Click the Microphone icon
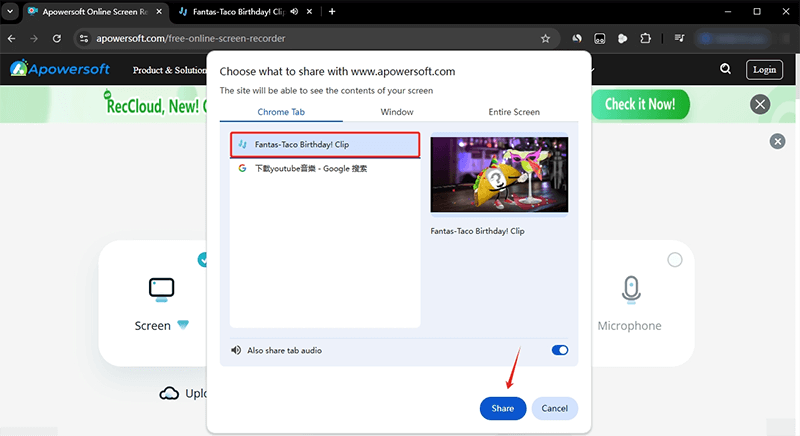This screenshot has height=436, width=800. pyautogui.click(x=629, y=290)
